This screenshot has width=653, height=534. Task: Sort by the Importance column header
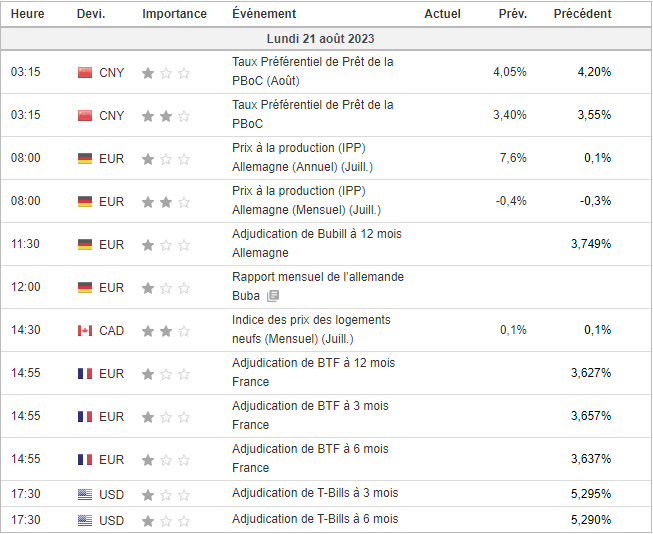(174, 14)
